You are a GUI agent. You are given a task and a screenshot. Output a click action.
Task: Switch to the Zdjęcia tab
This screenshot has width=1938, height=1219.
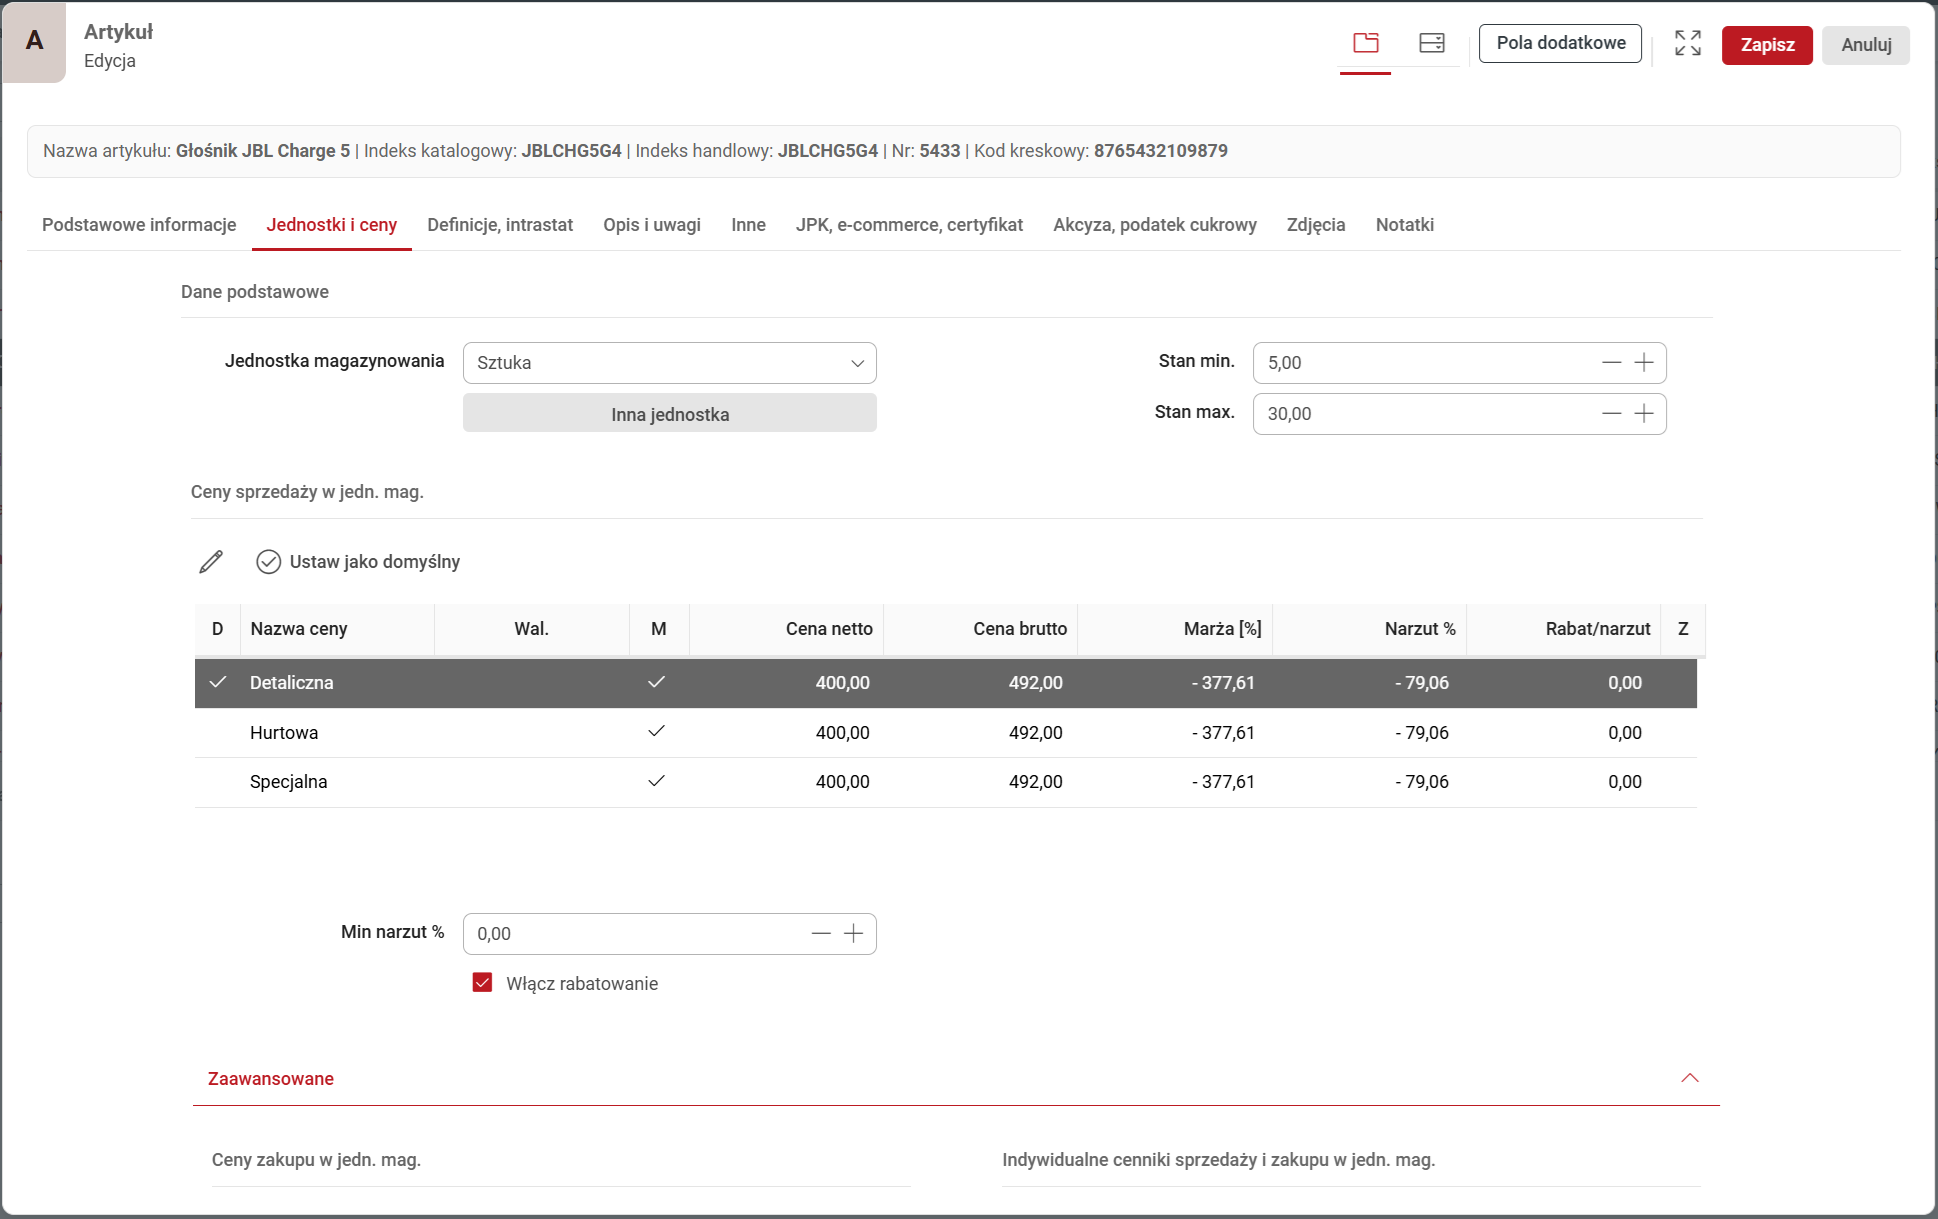1315,225
